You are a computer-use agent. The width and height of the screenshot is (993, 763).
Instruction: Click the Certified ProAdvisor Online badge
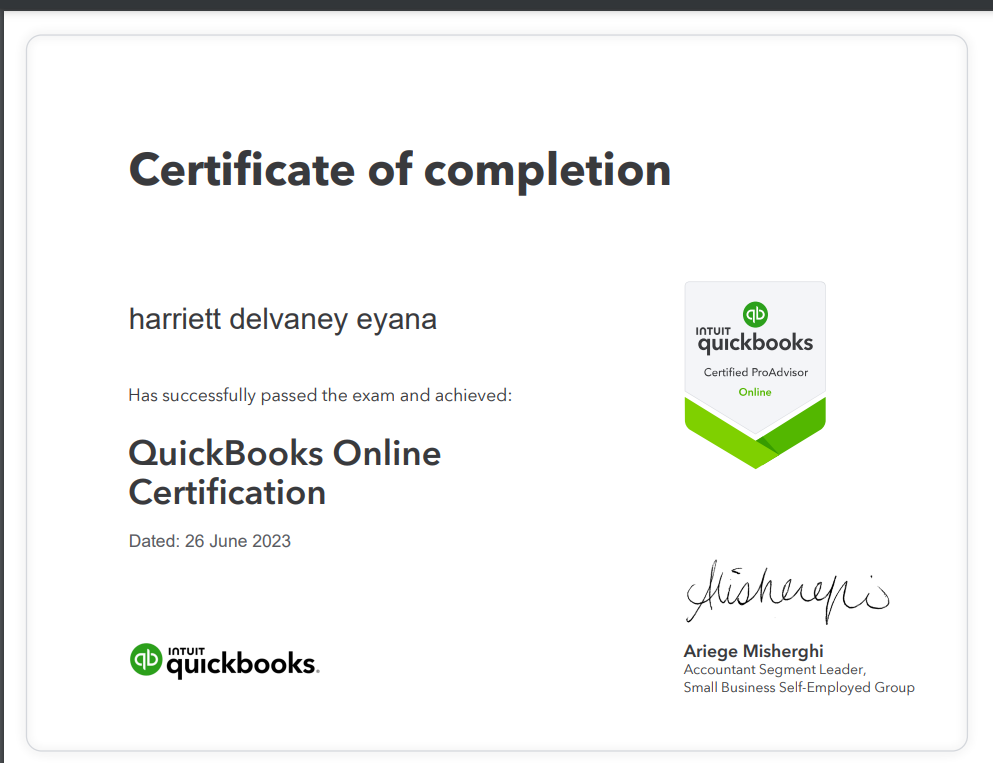click(755, 375)
